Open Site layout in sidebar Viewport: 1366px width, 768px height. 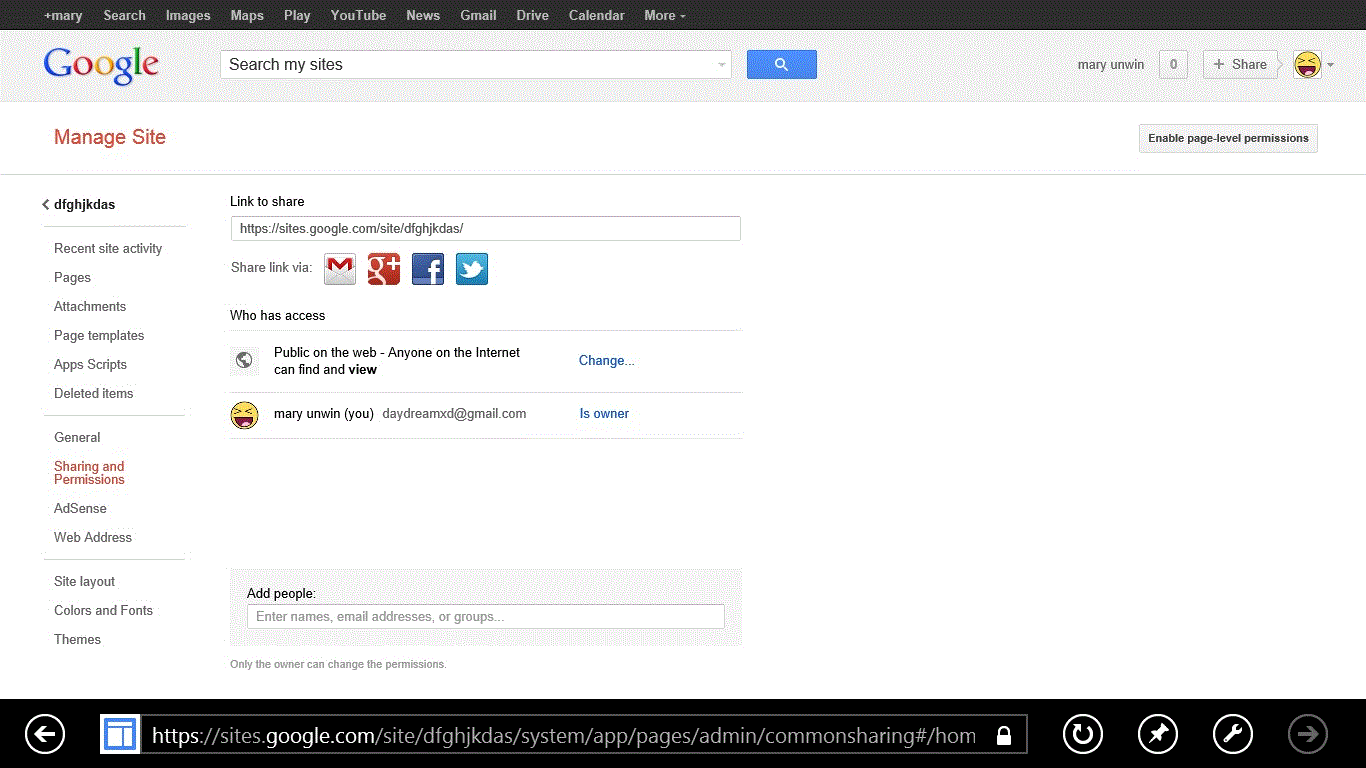click(x=84, y=581)
